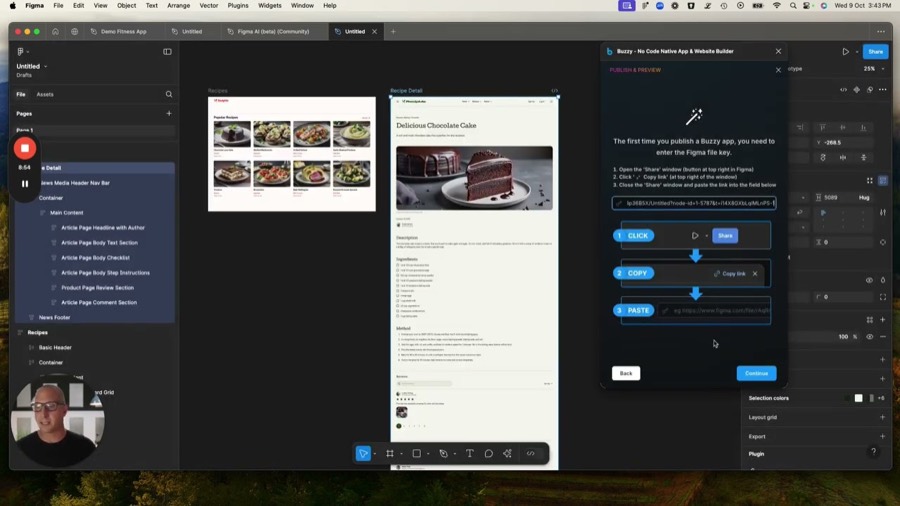
Task: Select the Recipes frame thumbnail on canvas
Action: click(x=292, y=154)
